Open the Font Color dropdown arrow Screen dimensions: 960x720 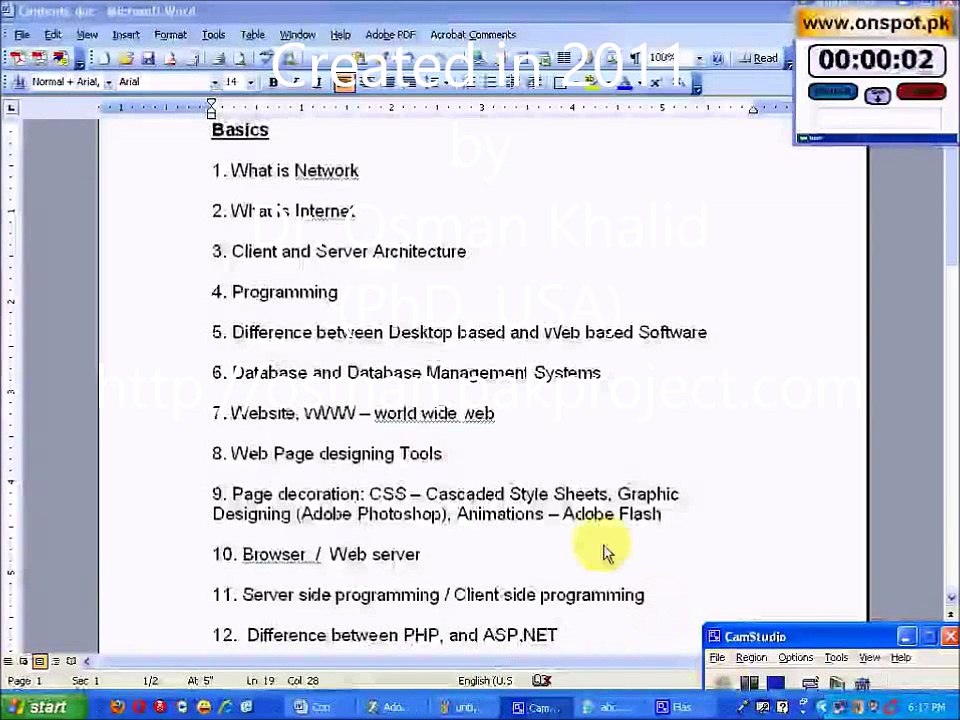coord(639,83)
